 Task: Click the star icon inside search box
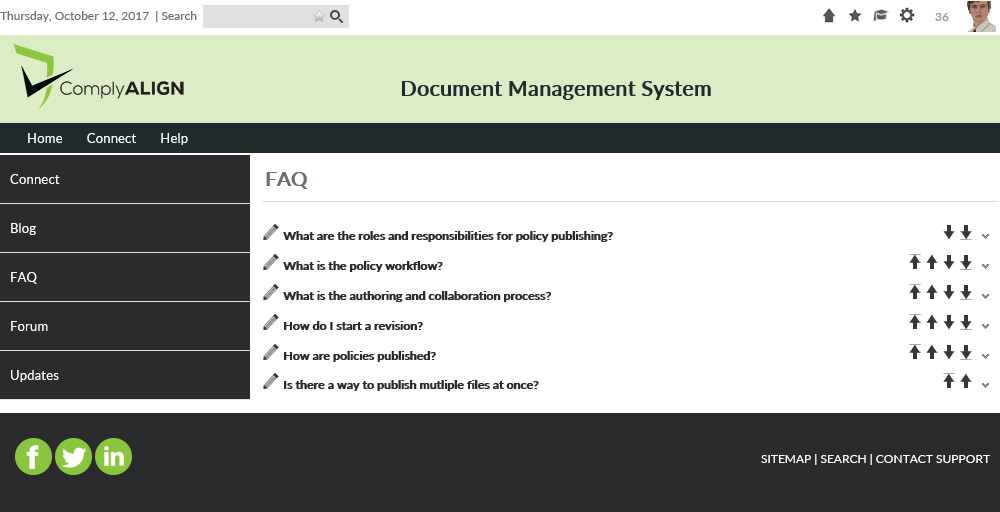(319, 17)
